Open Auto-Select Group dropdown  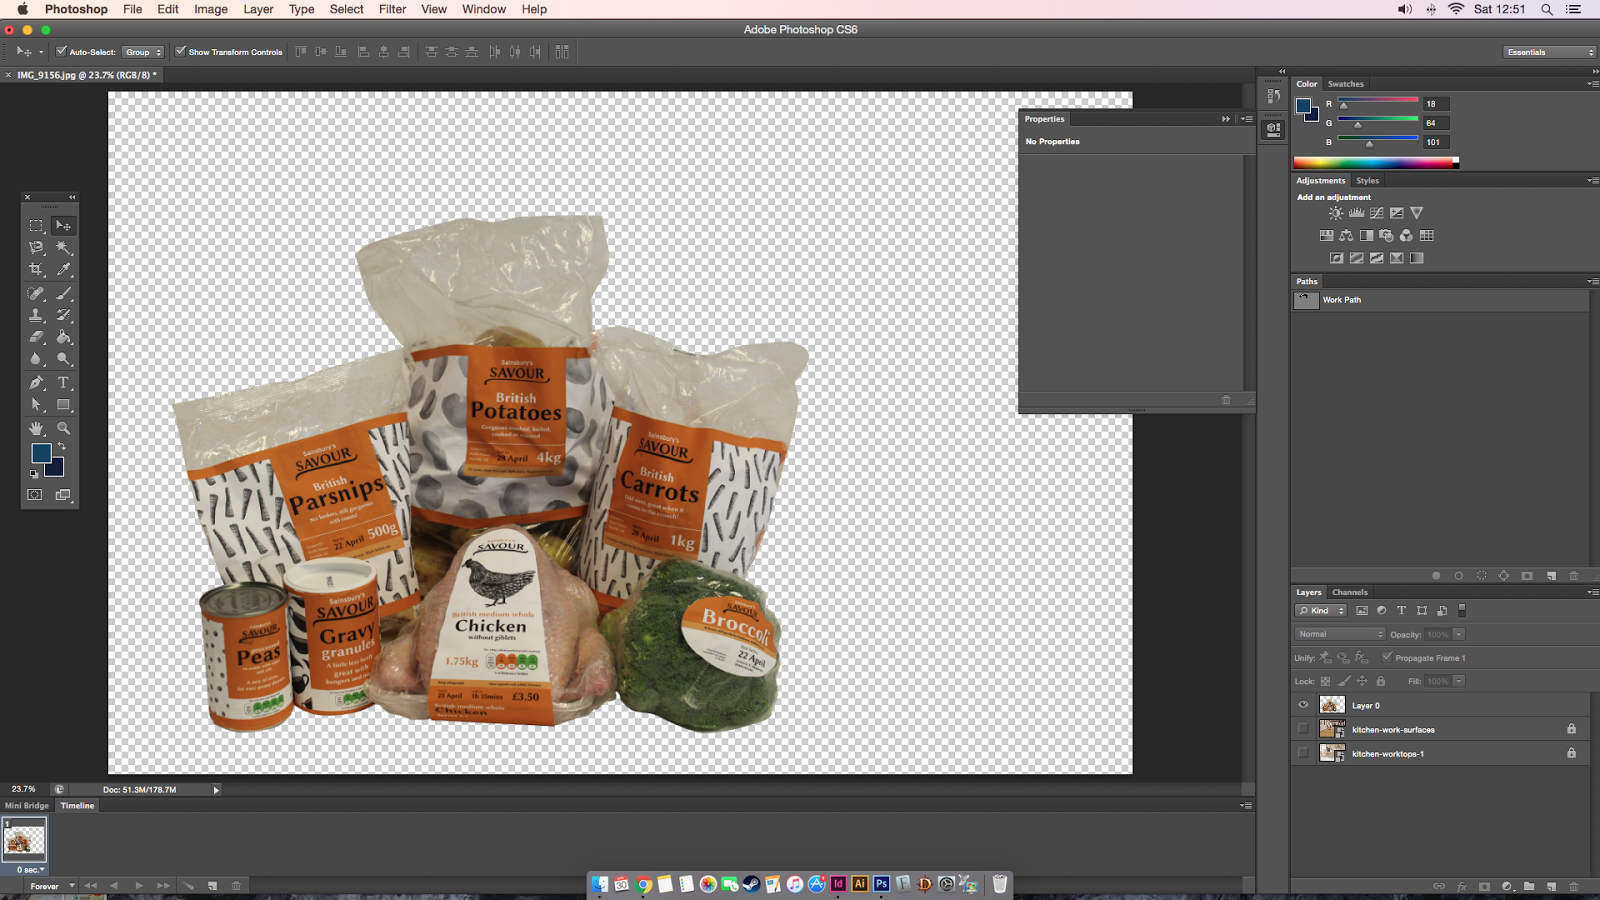coord(144,52)
